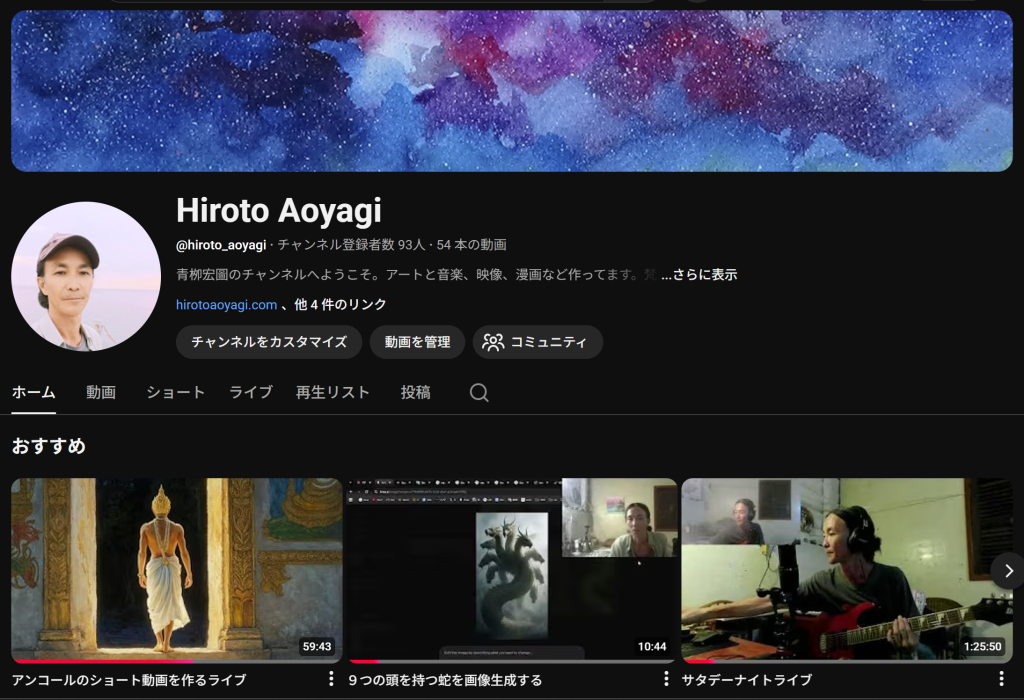Screen dimensions: 1024x700
Task: Open the 投稿 tab
Action: pyautogui.click(x=416, y=393)
